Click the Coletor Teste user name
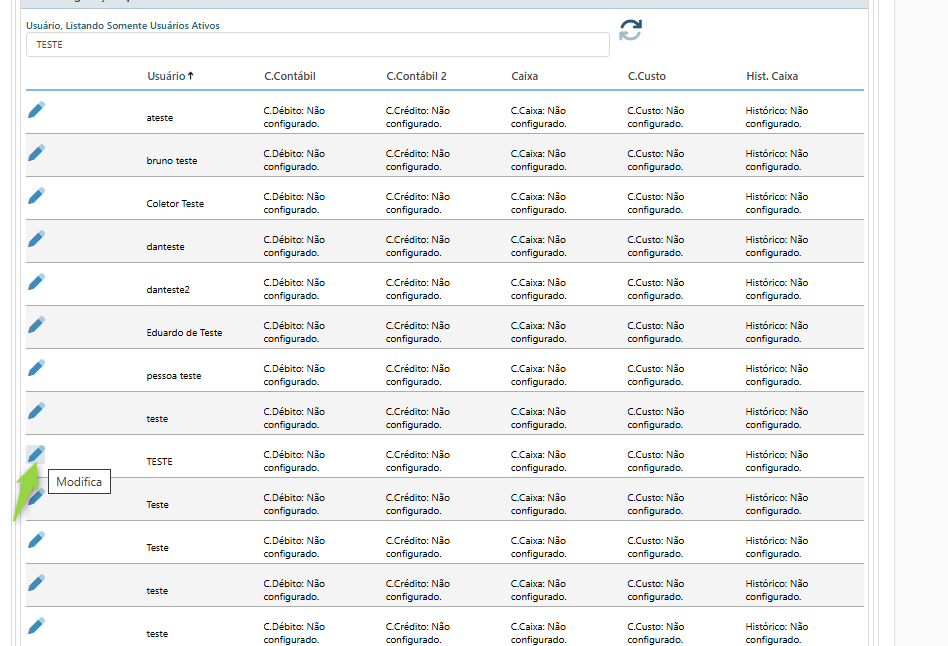The image size is (948, 646). (x=175, y=204)
